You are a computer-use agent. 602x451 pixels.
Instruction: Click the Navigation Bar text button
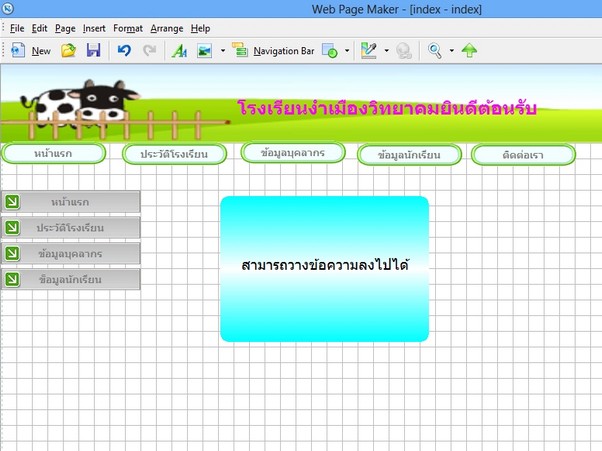point(284,51)
